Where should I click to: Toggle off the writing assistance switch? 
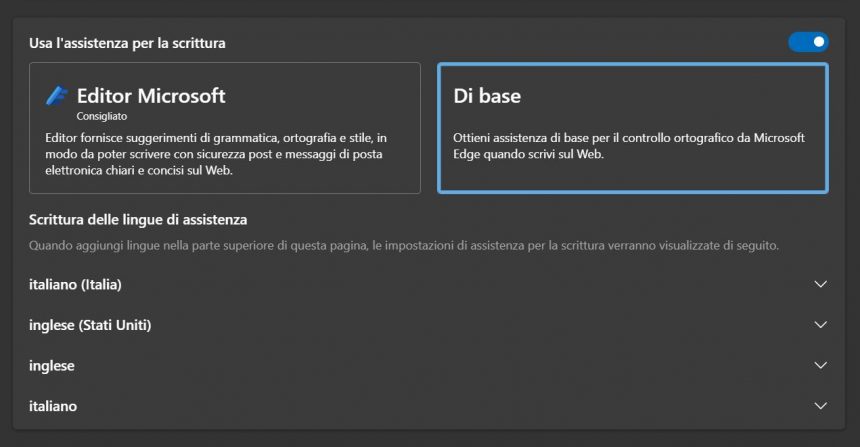pyautogui.click(x=808, y=42)
